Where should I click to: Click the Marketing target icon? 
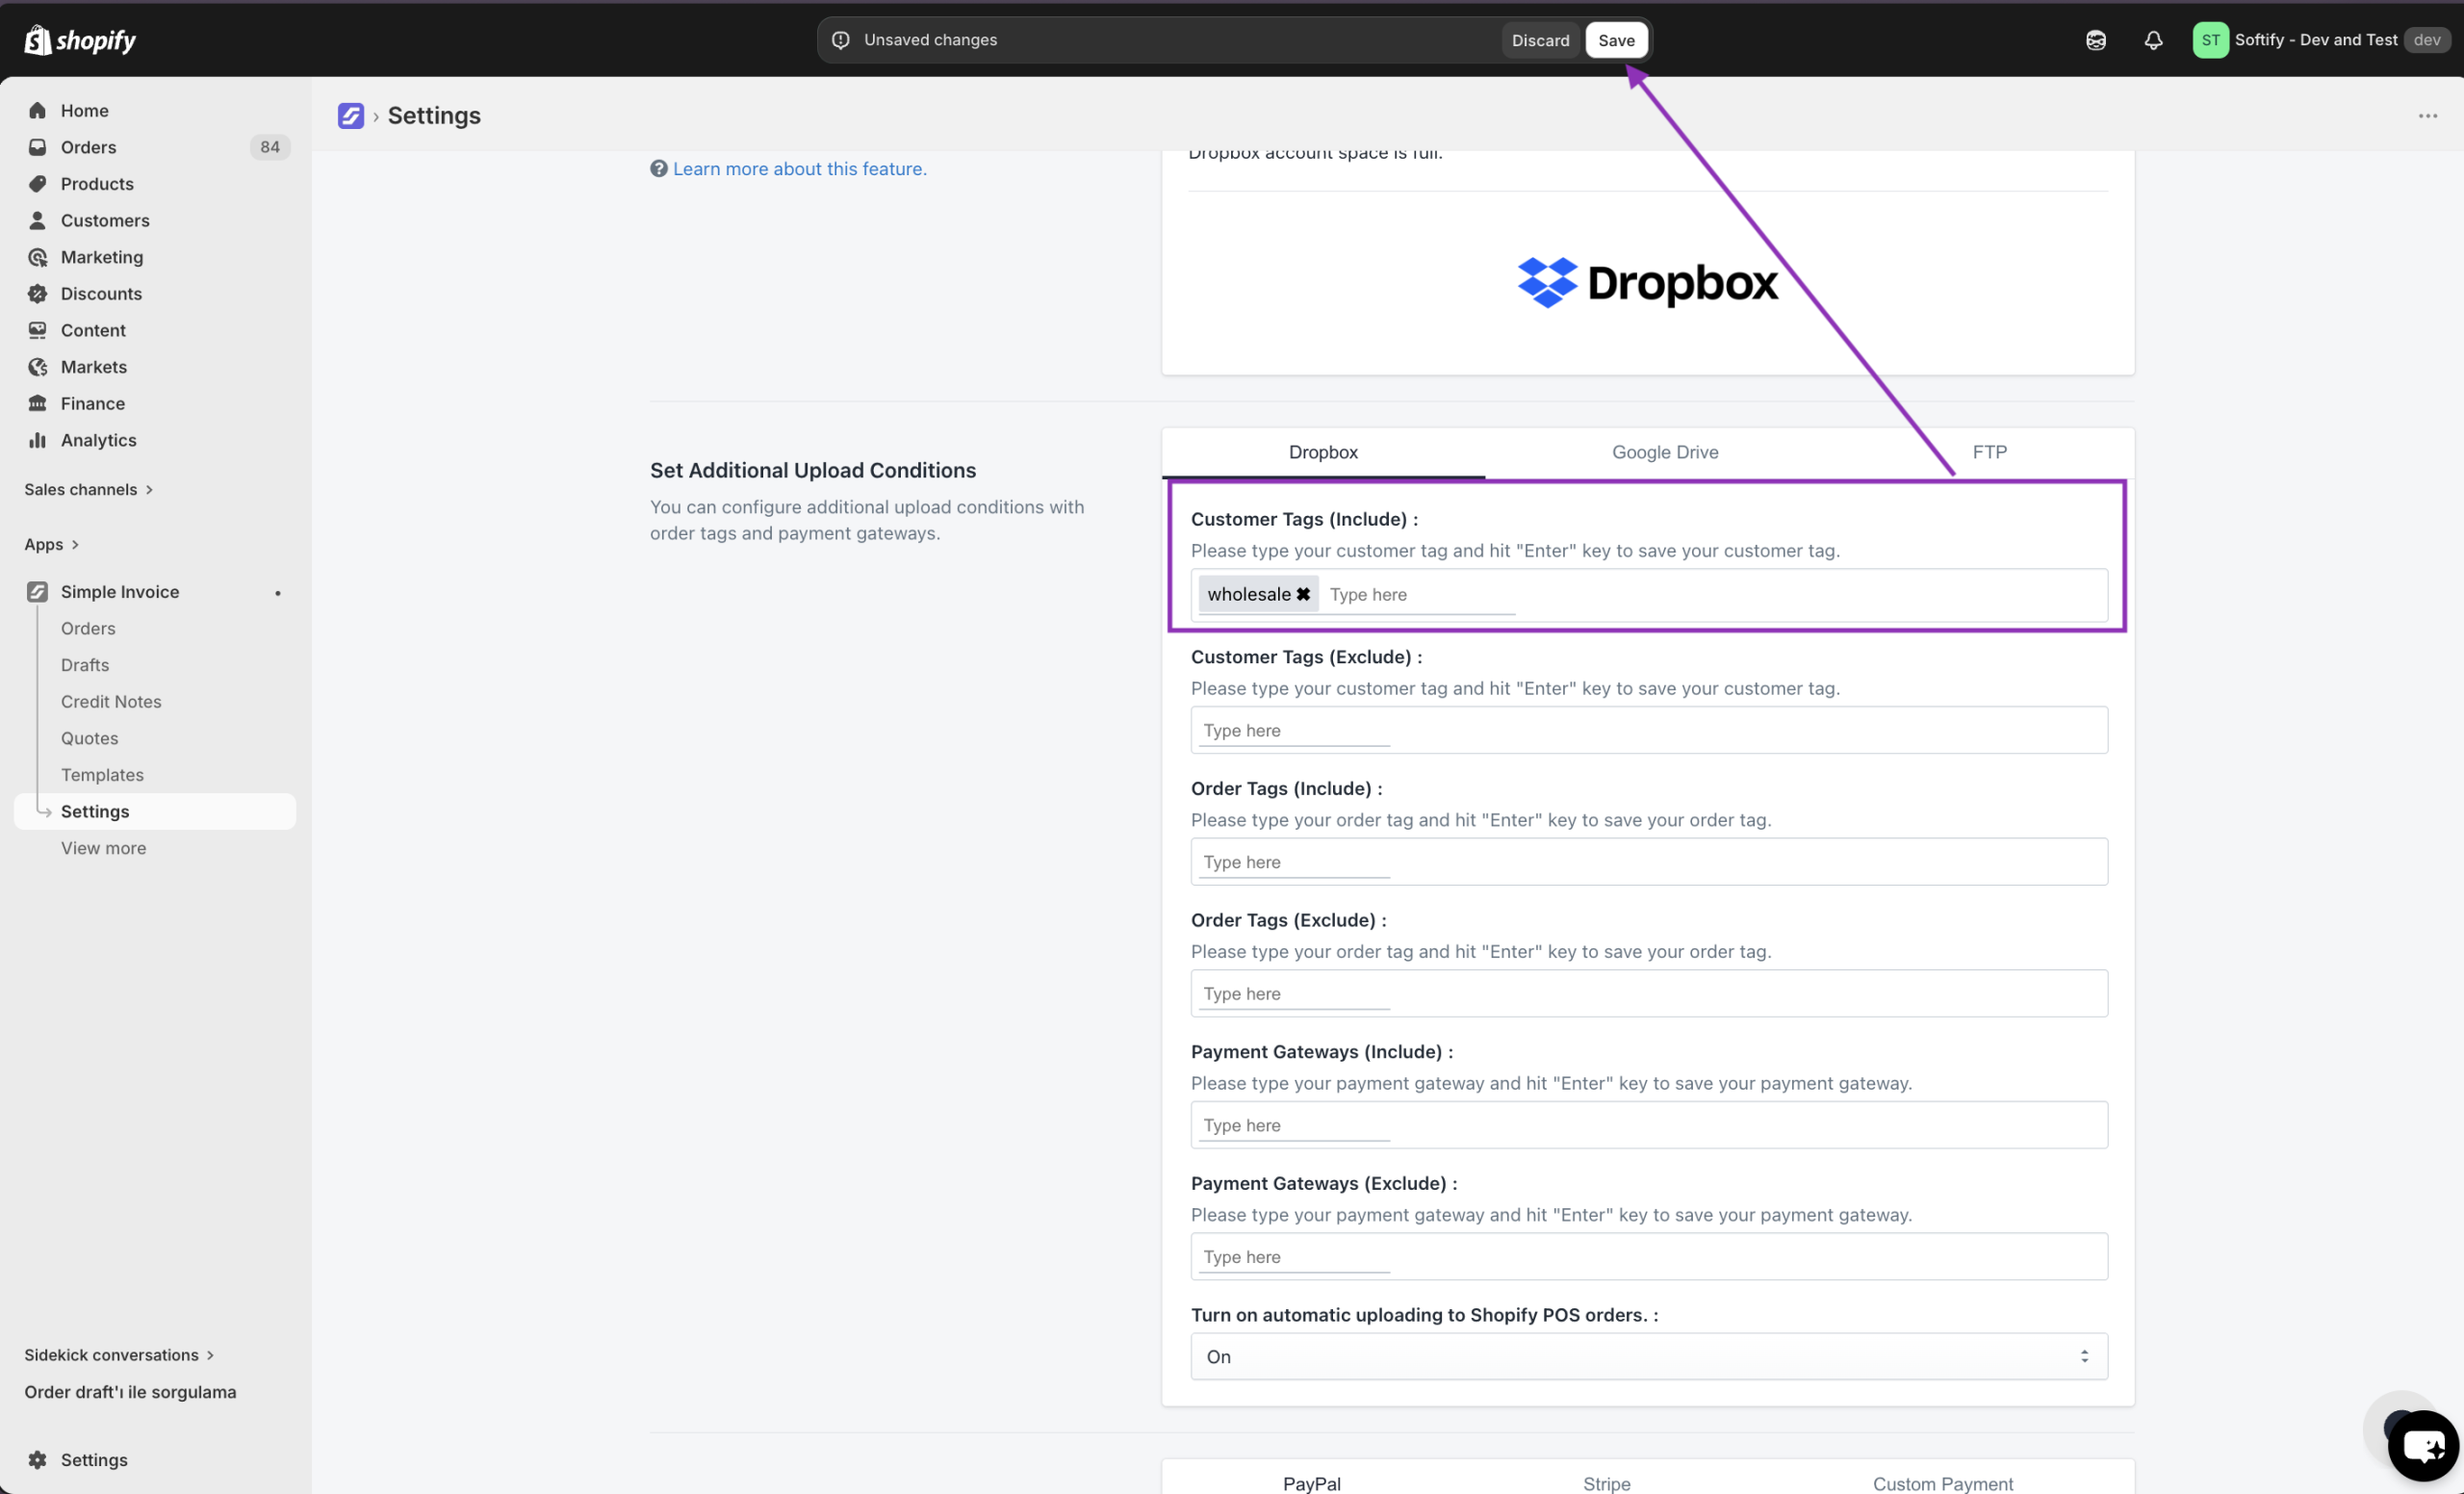[x=38, y=257]
